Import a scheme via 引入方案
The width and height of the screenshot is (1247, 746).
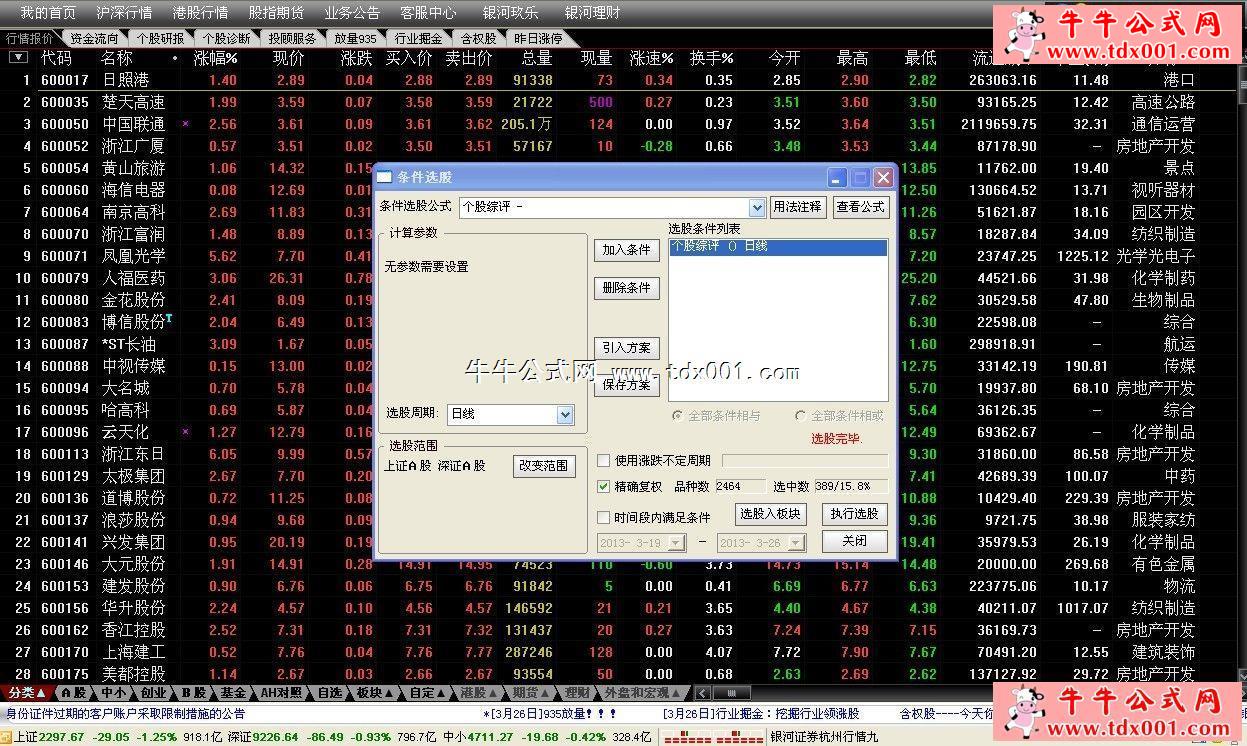[627, 348]
